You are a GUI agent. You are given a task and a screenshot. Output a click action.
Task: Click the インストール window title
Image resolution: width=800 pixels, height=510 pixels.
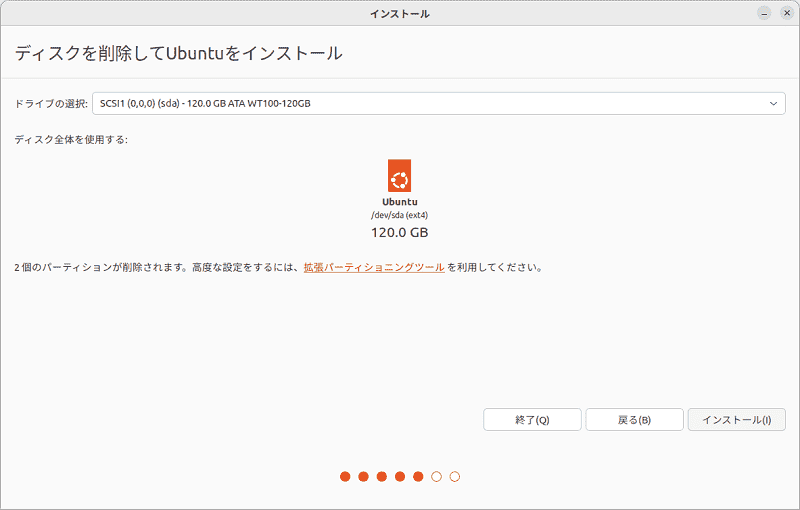(400, 14)
